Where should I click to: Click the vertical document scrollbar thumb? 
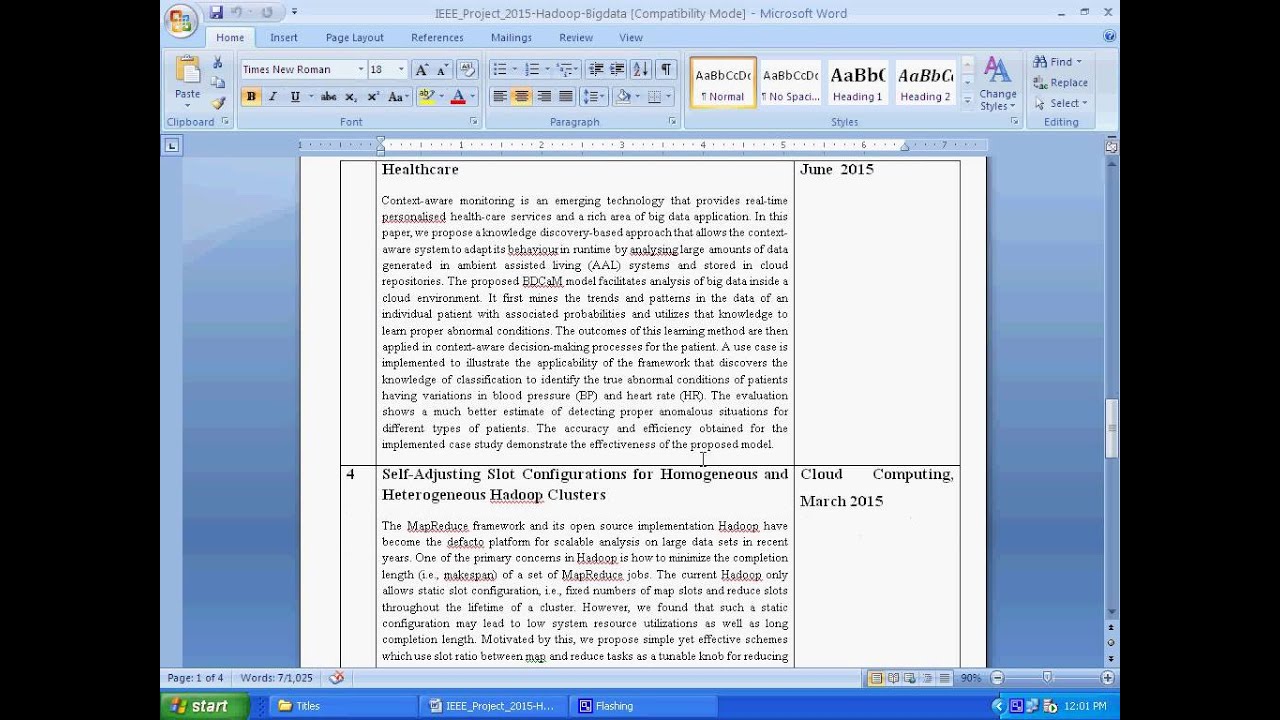(1111, 429)
